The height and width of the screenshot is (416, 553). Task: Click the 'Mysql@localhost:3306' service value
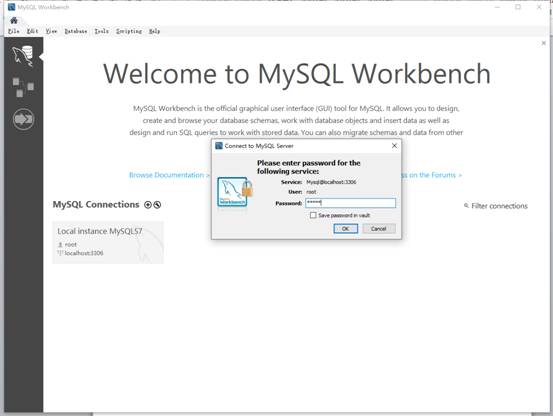[331, 182]
